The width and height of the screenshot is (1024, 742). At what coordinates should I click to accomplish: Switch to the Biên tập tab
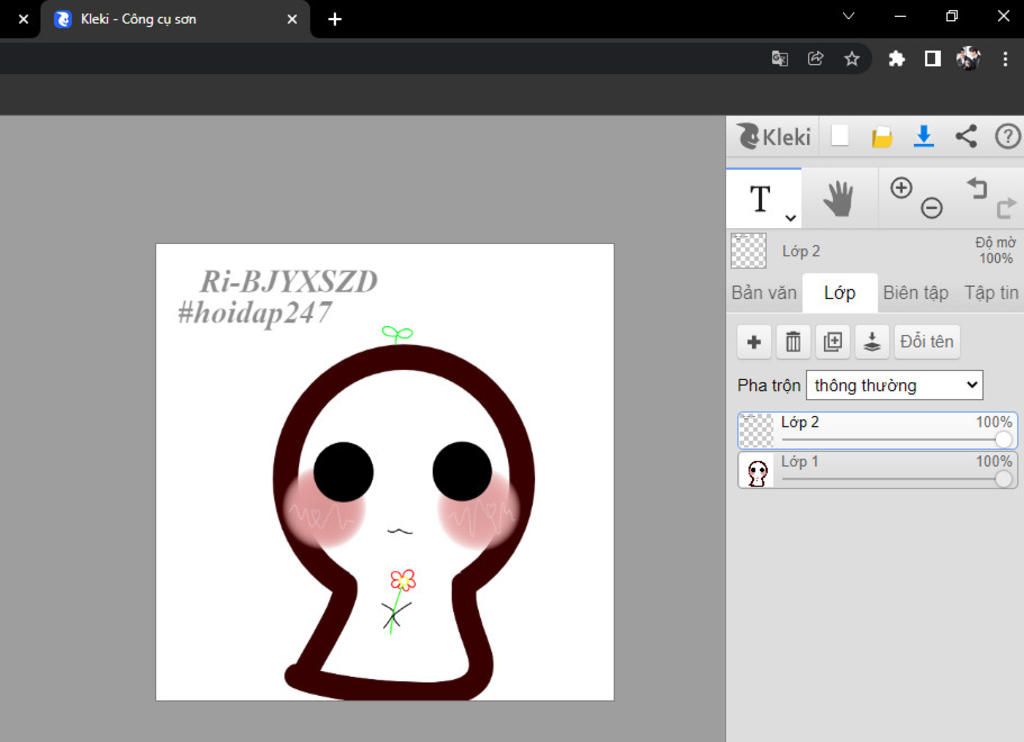click(x=915, y=293)
